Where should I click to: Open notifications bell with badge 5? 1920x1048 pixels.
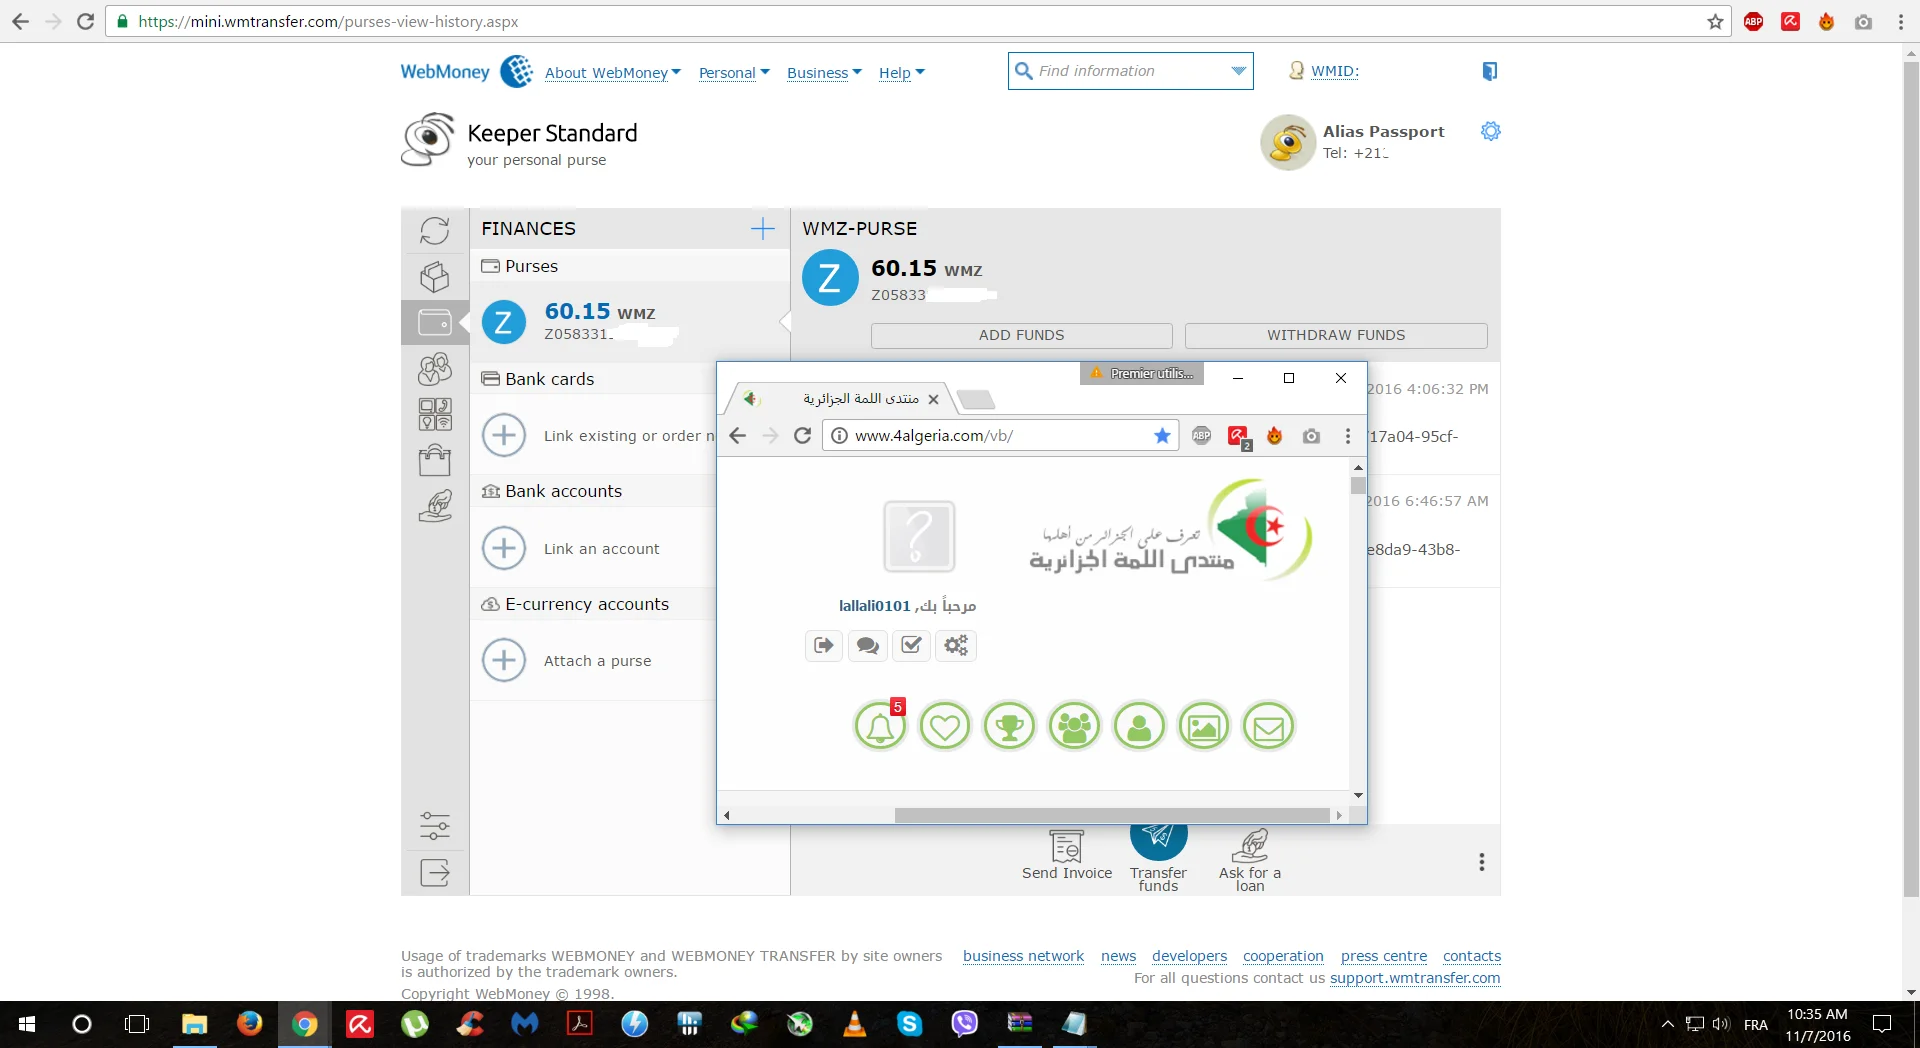tap(880, 727)
